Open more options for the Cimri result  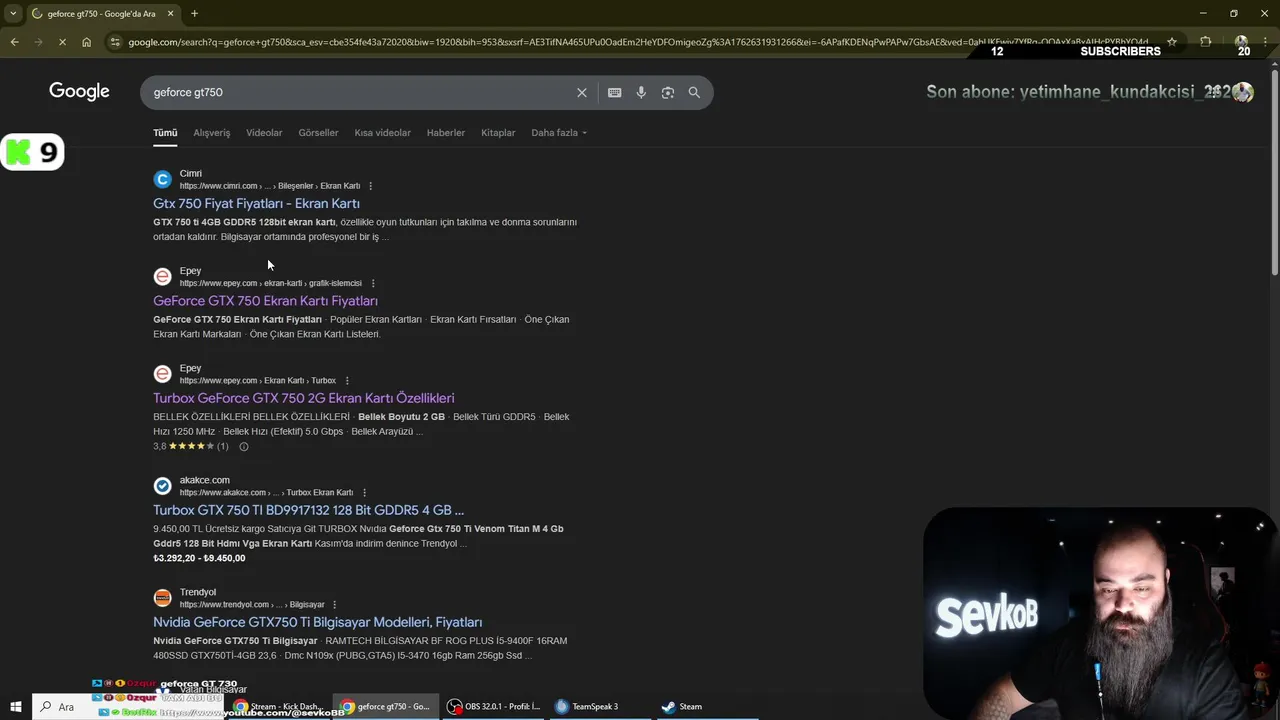tap(370, 186)
